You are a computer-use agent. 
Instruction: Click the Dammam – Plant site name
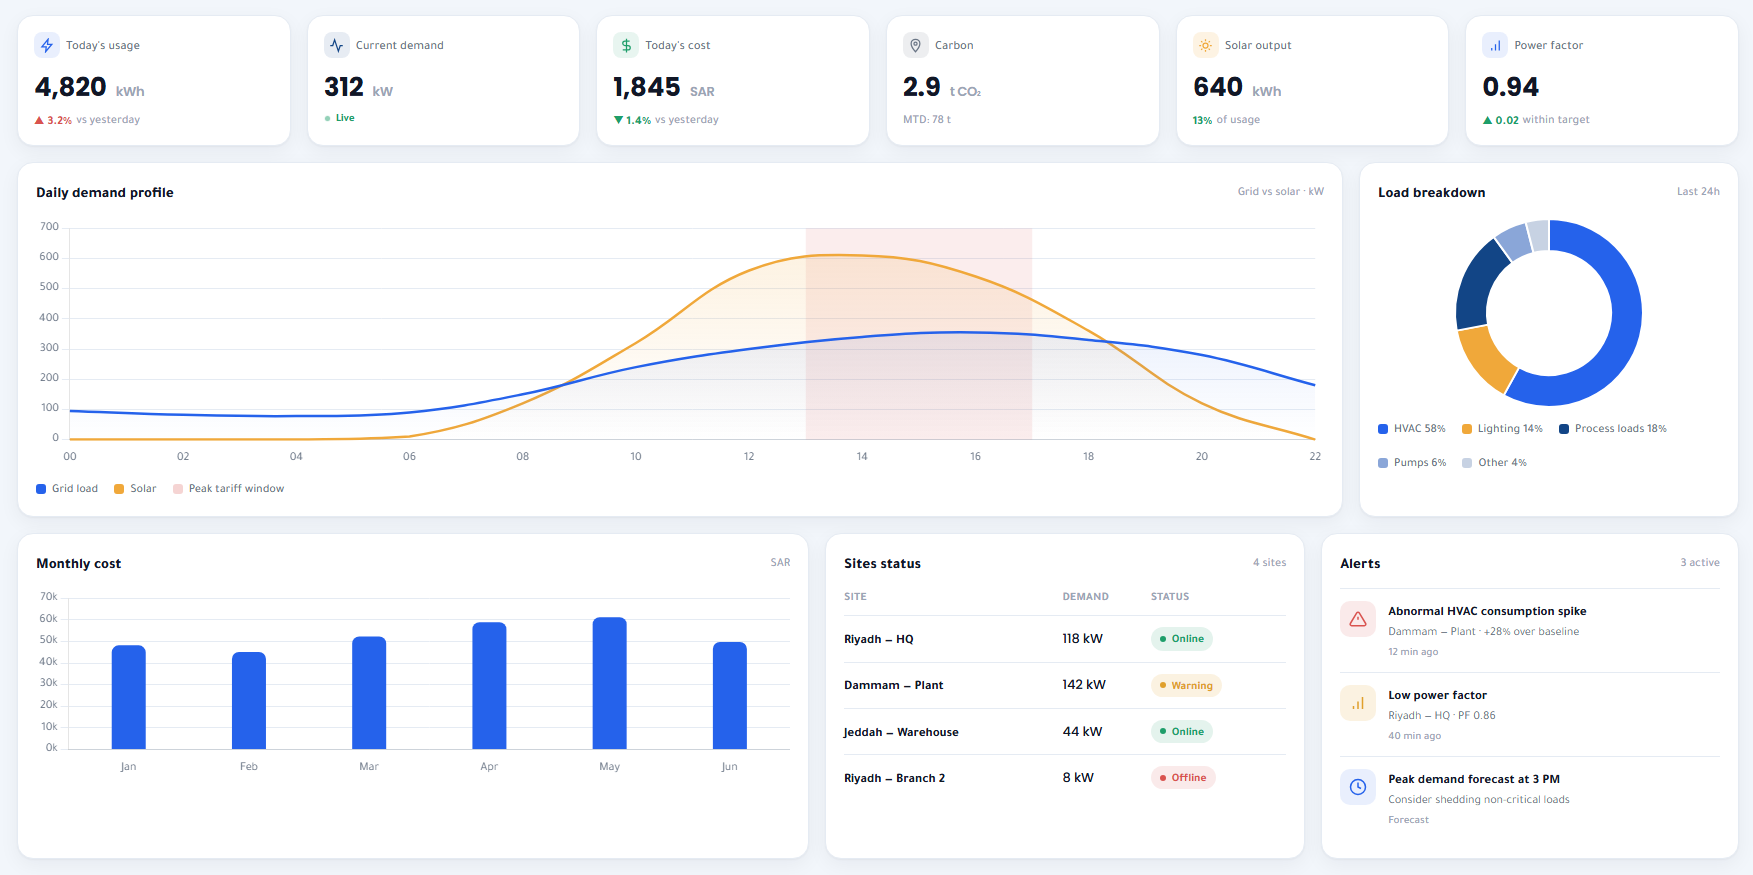click(894, 685)
